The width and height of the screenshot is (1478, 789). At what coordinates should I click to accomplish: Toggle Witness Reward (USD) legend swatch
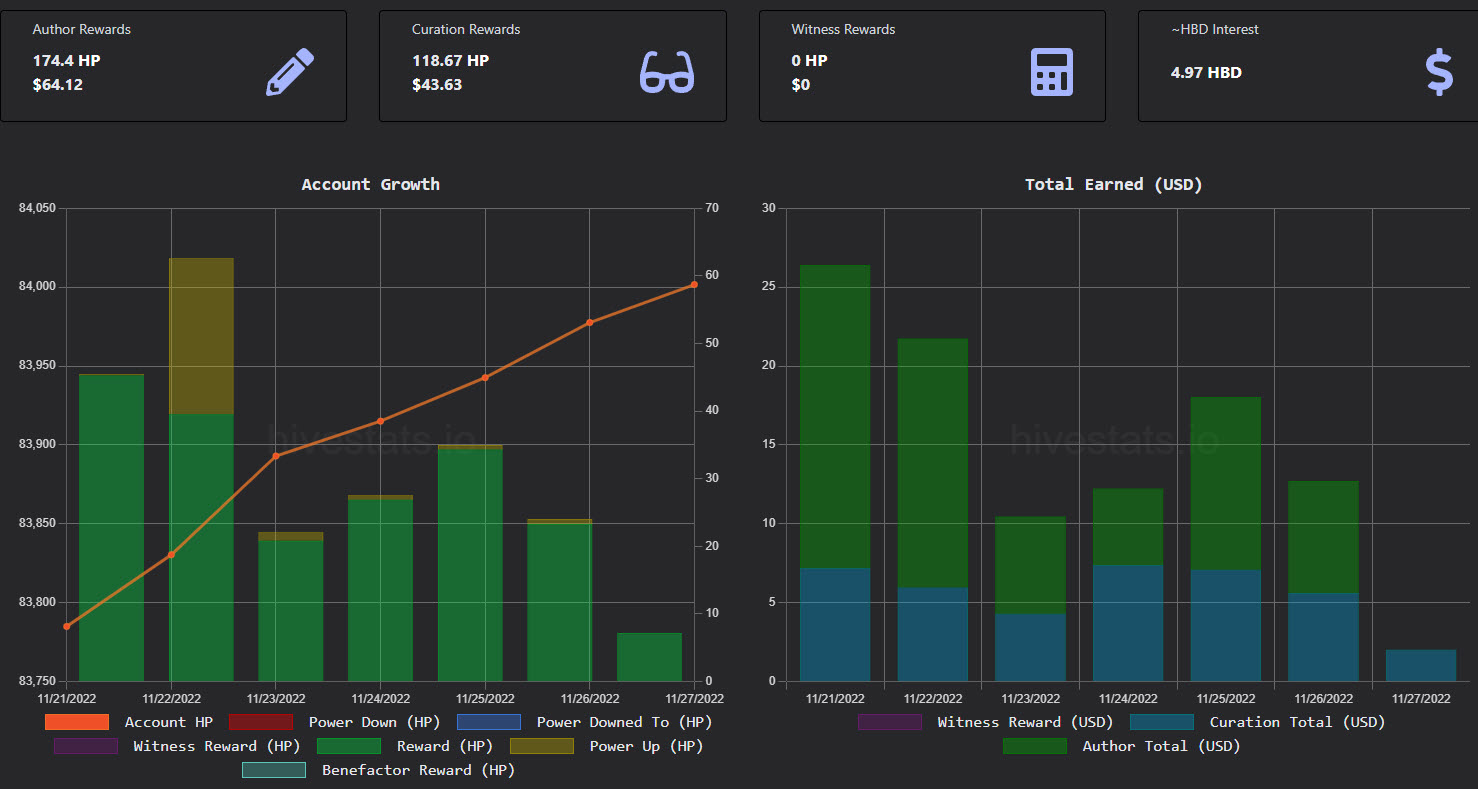coord(890,721)
